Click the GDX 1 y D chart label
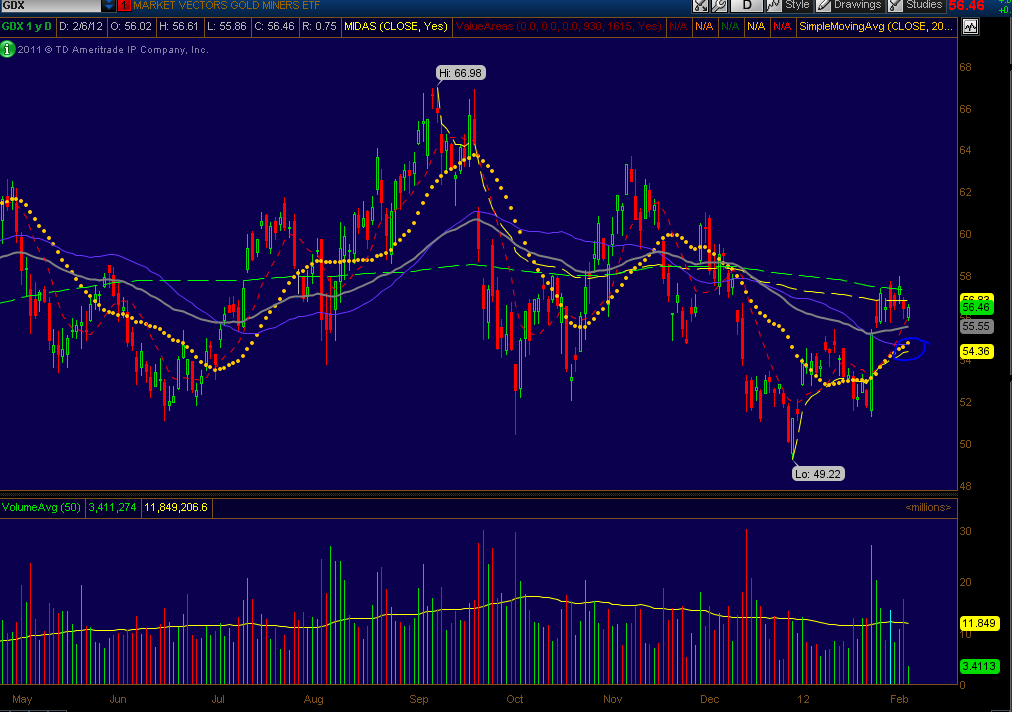Viewport: 1035px width, 712px height. pos(27,26)
